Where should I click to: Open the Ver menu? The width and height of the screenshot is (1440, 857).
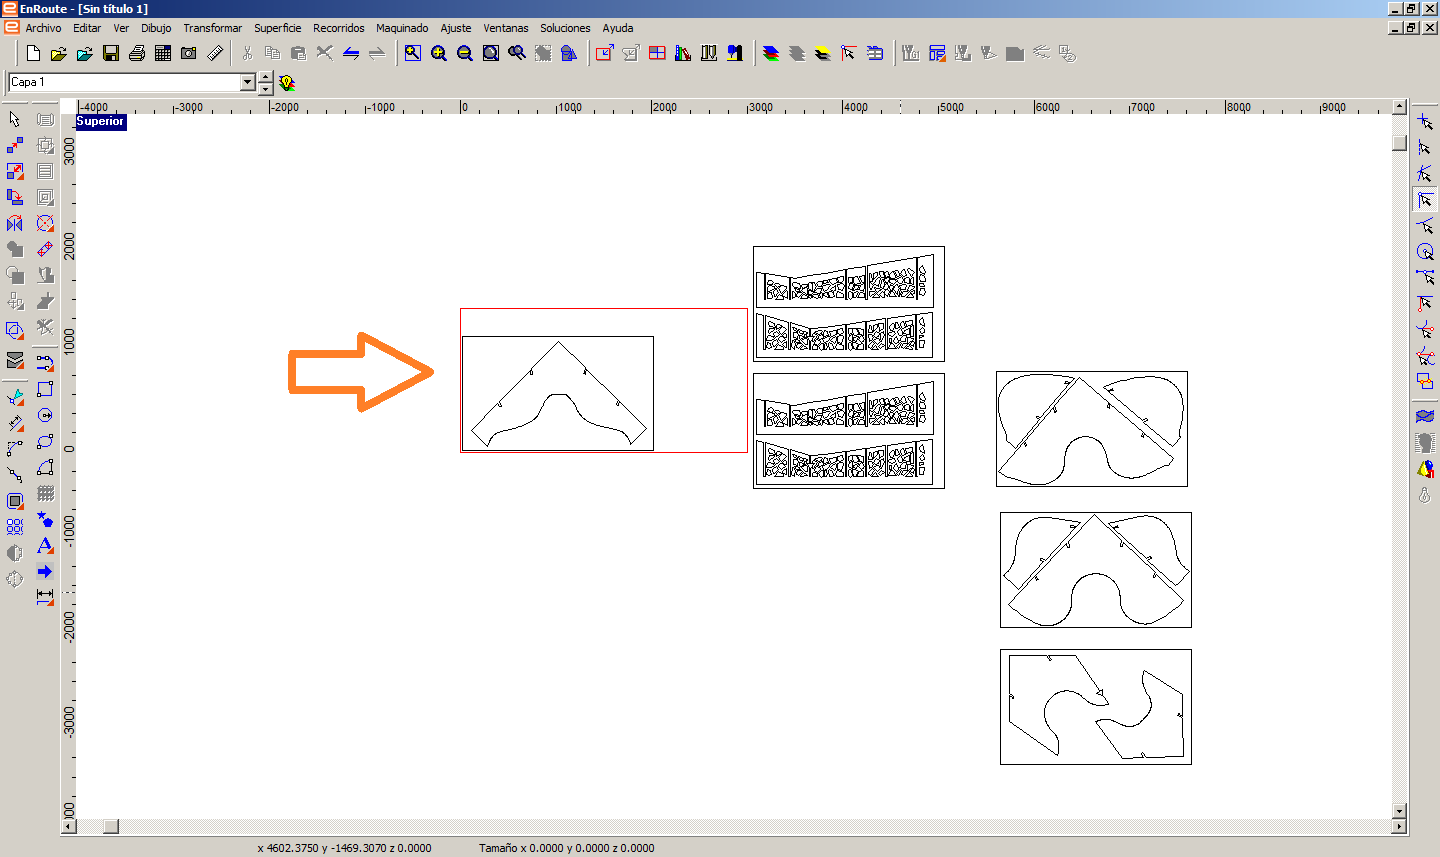click(x=121, y=28)
